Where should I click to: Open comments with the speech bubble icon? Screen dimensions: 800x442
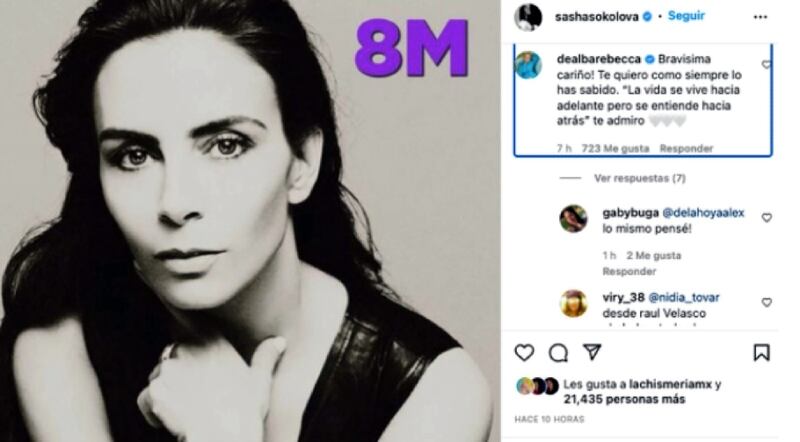[x=558, y=352]
